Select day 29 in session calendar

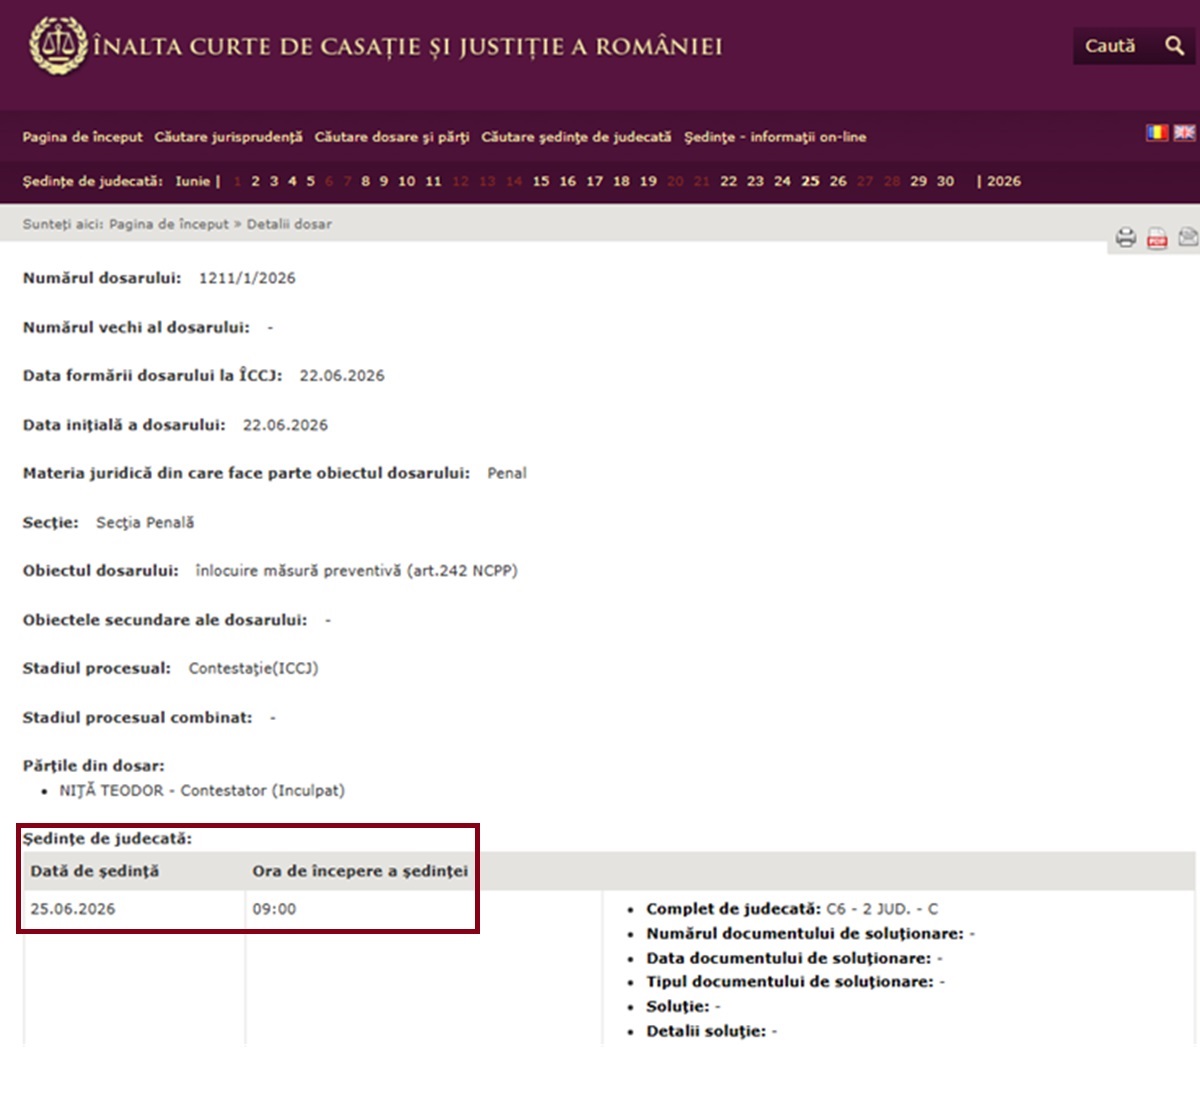[x=918, y=181]
